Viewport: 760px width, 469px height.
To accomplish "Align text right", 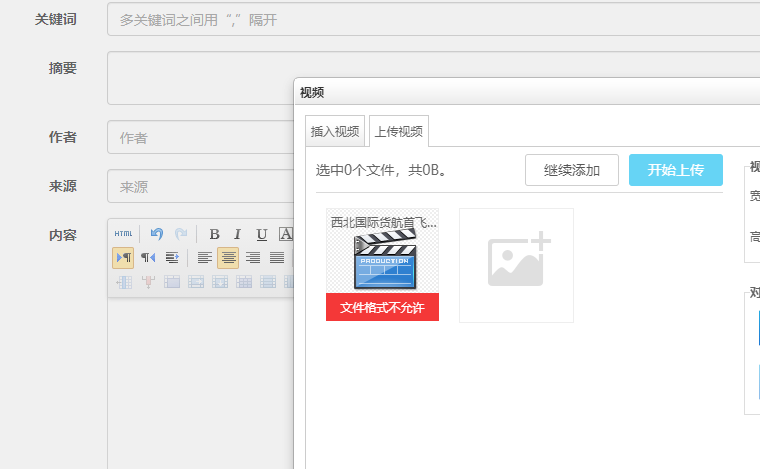I will pos(252,258).
